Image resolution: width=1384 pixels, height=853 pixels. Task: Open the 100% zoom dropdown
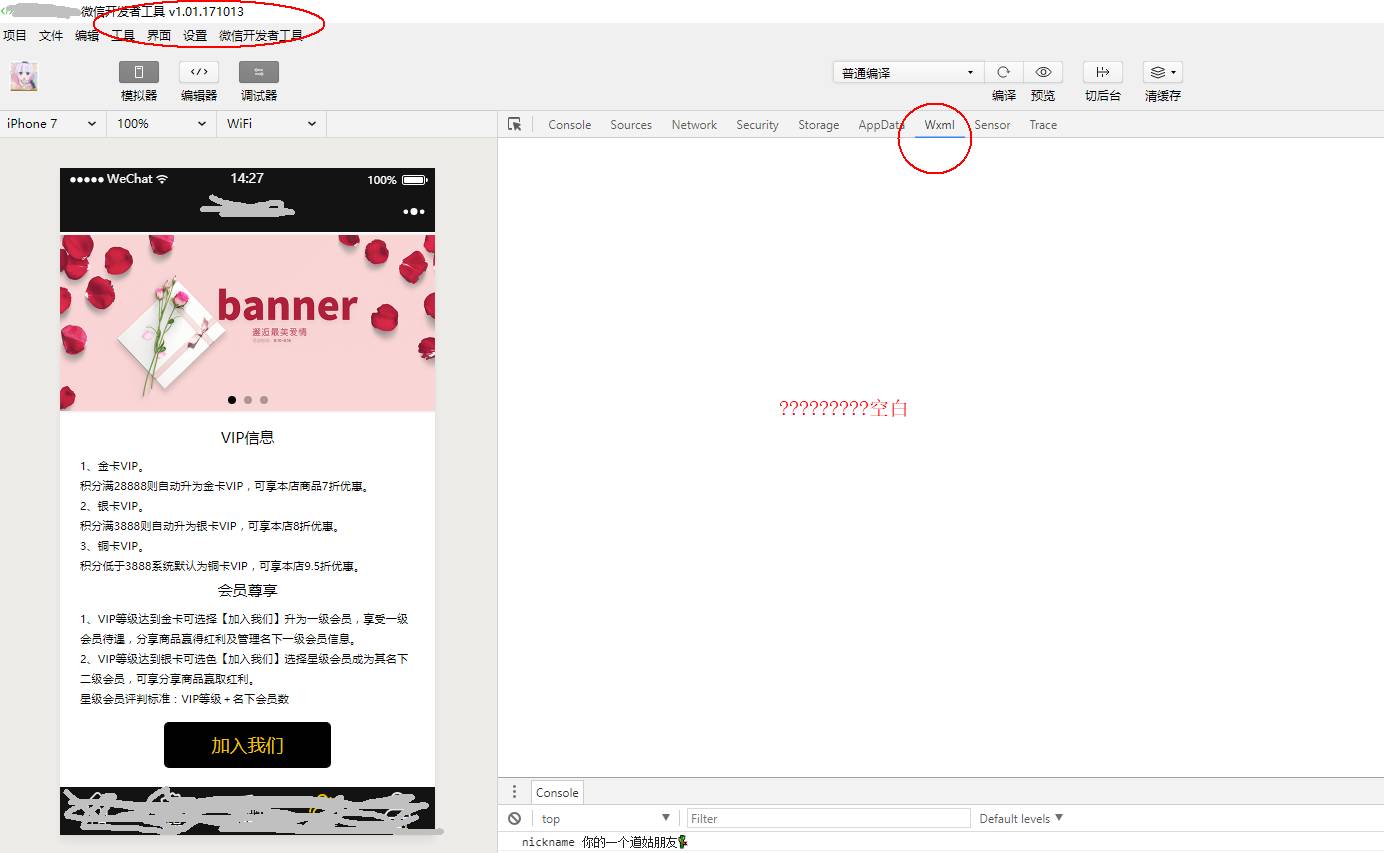point(161,124)
